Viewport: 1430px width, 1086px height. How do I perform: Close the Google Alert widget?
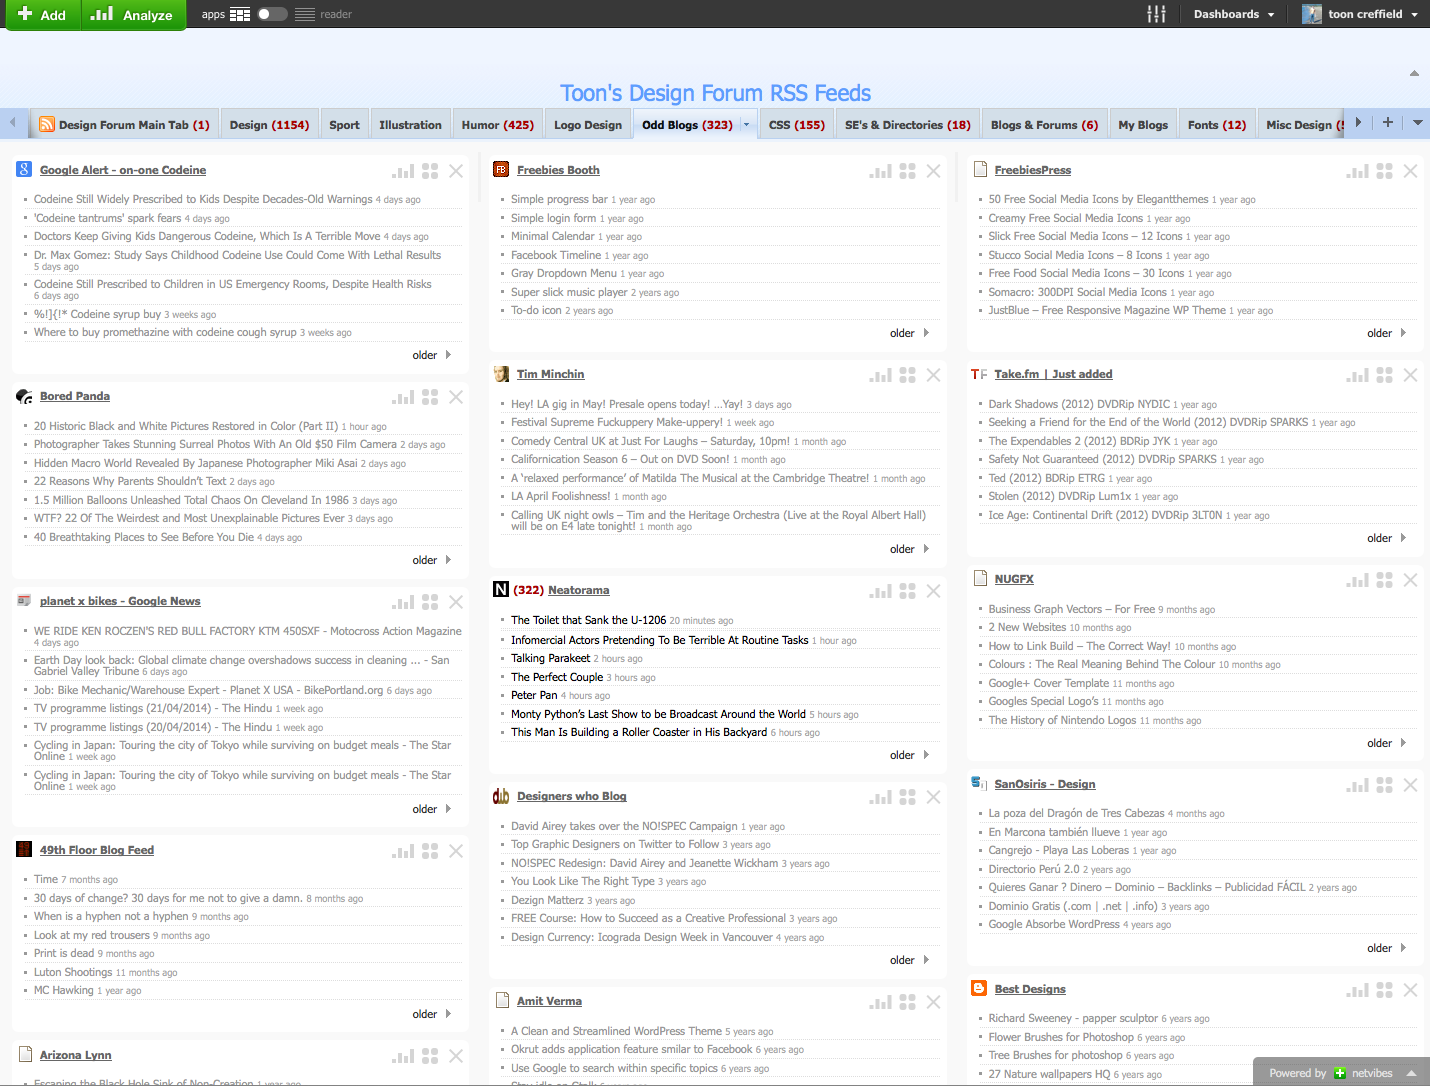coord(456,171)
